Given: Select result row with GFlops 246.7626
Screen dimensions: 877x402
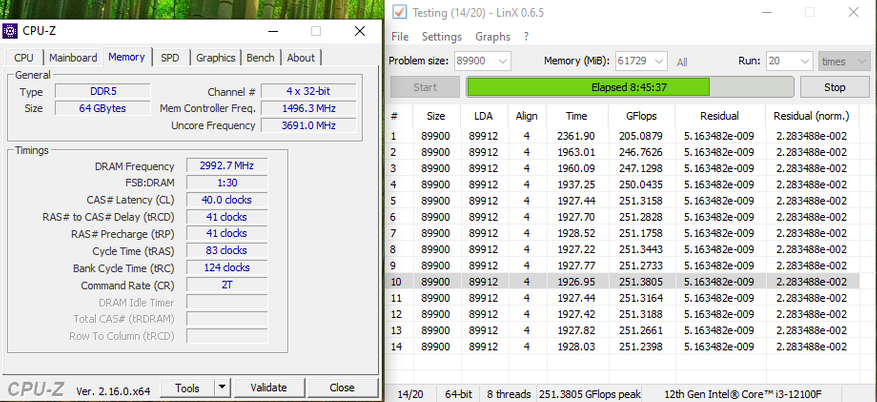Looking at the screenshot, I should tap(623, 152).
